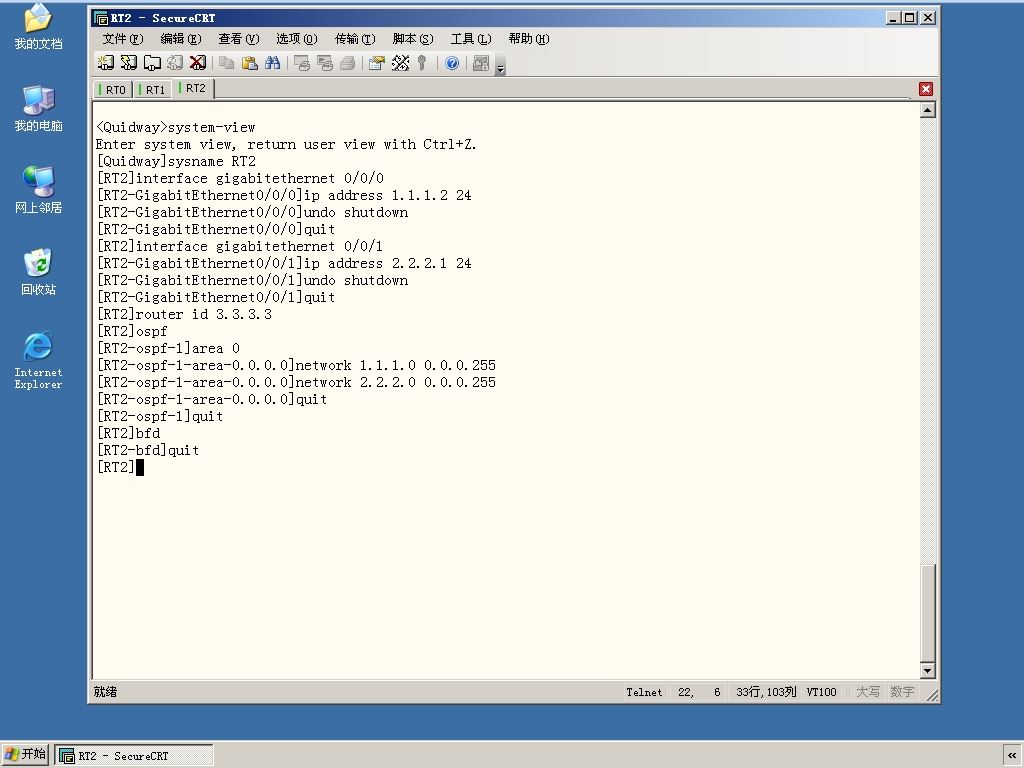Select 回收站 recycle bin icon
Image resolution: width=1024 pixels, height=768 pixels.
click(38, 272)
